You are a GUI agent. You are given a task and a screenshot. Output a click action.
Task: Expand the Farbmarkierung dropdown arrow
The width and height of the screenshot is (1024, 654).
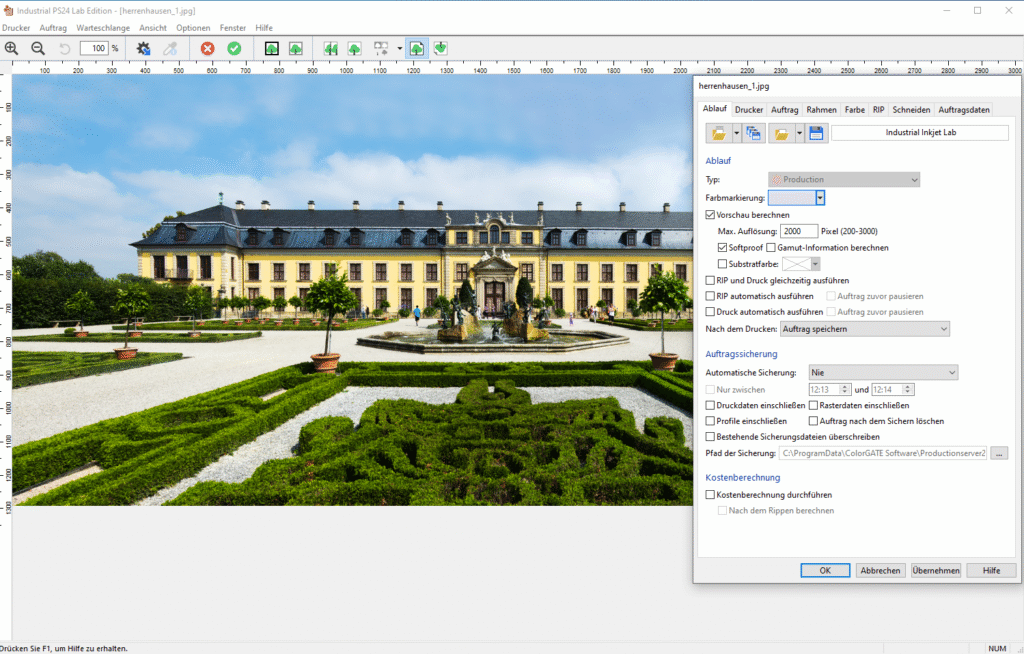coord(820,198)
